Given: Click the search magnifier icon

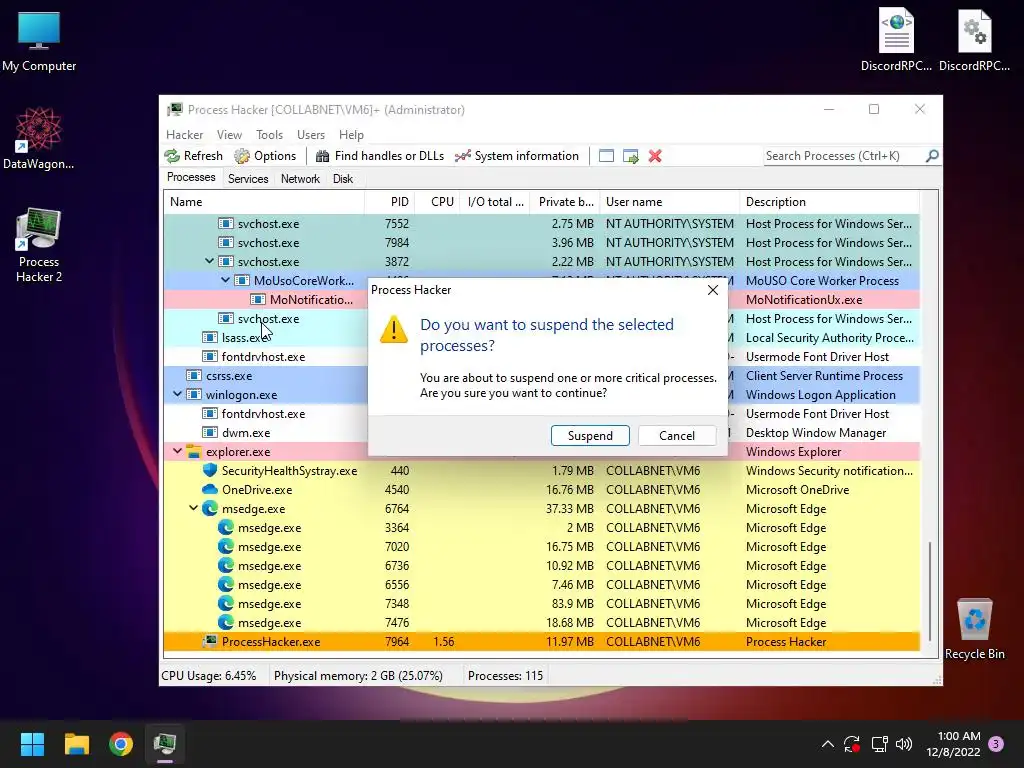Looking at the screenshot, I should tap(932, 156).
